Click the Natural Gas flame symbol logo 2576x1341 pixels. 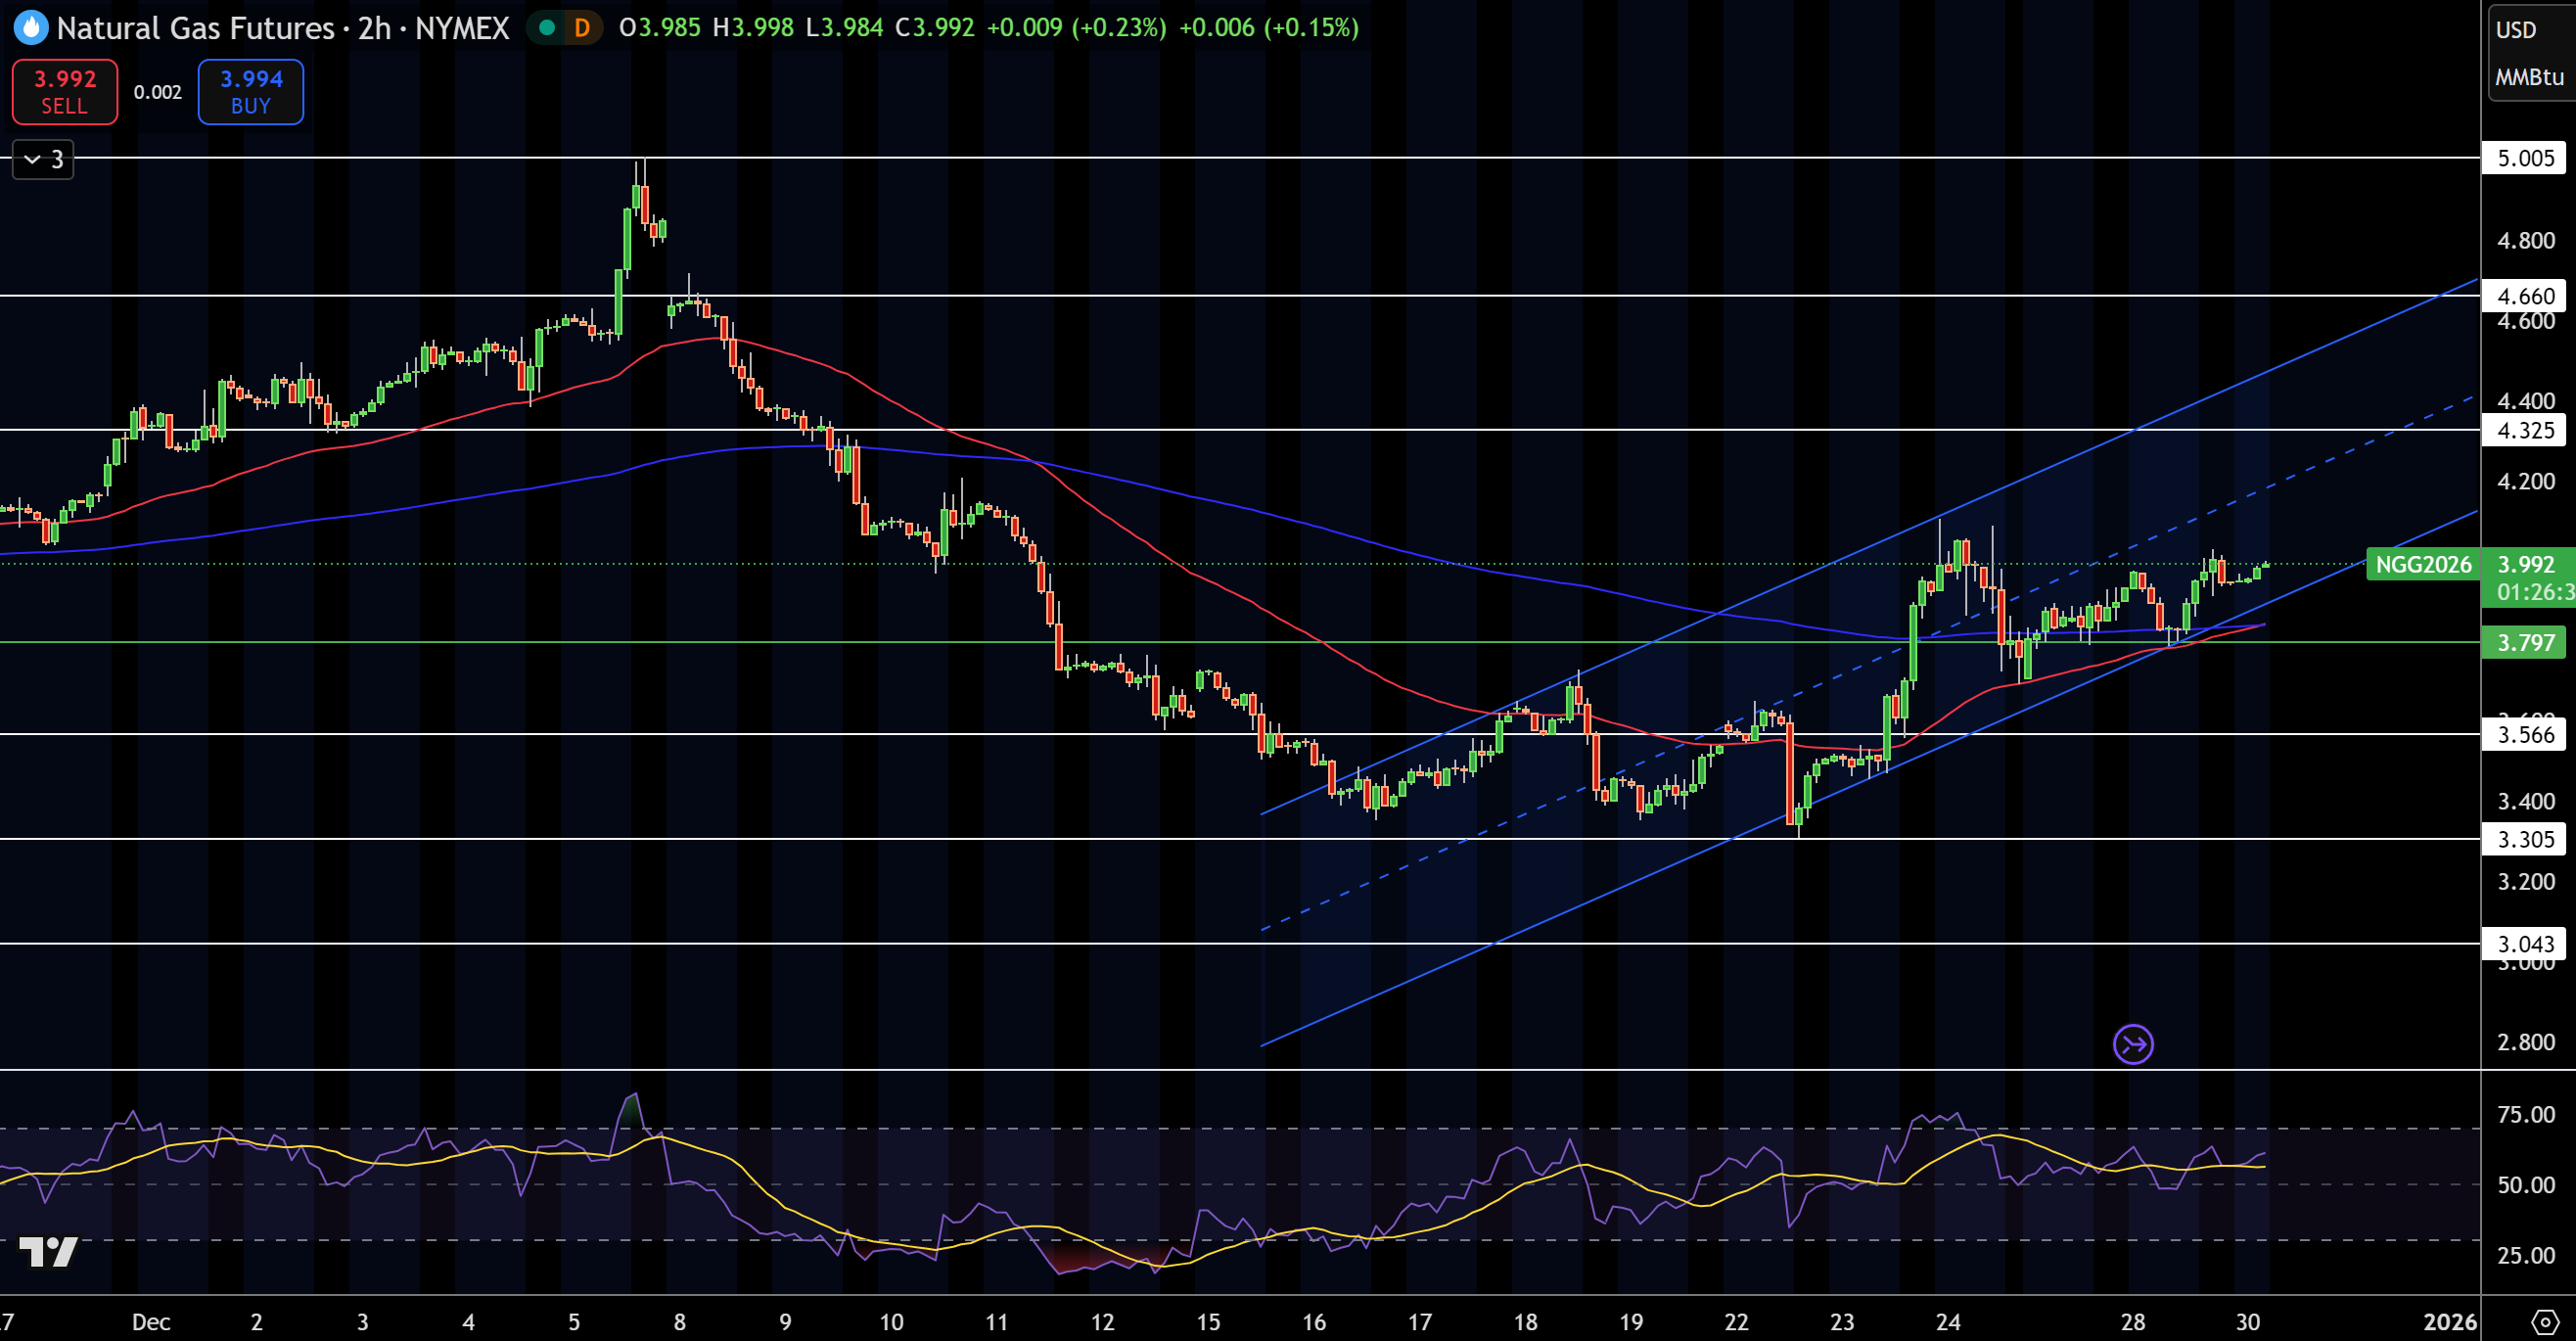(x=31, y=27)
